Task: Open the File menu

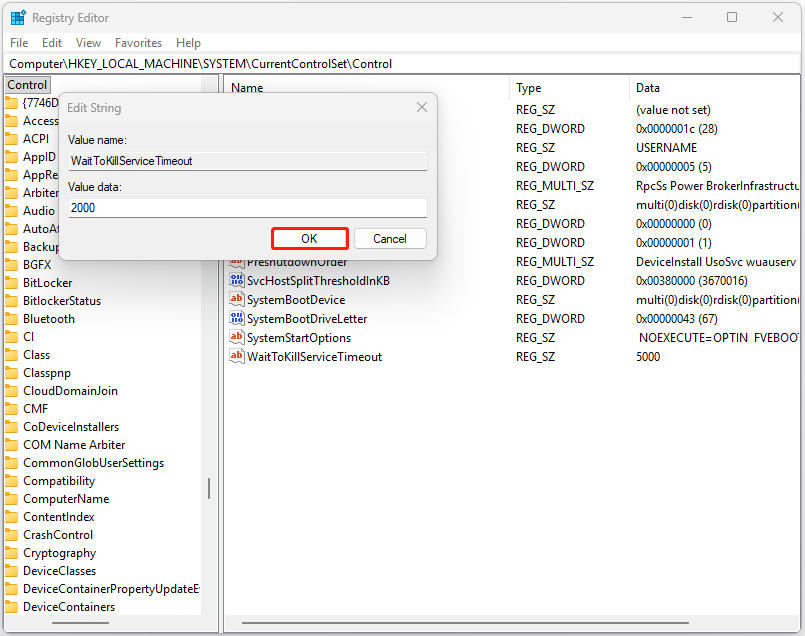Action: (x=19, y=43)
